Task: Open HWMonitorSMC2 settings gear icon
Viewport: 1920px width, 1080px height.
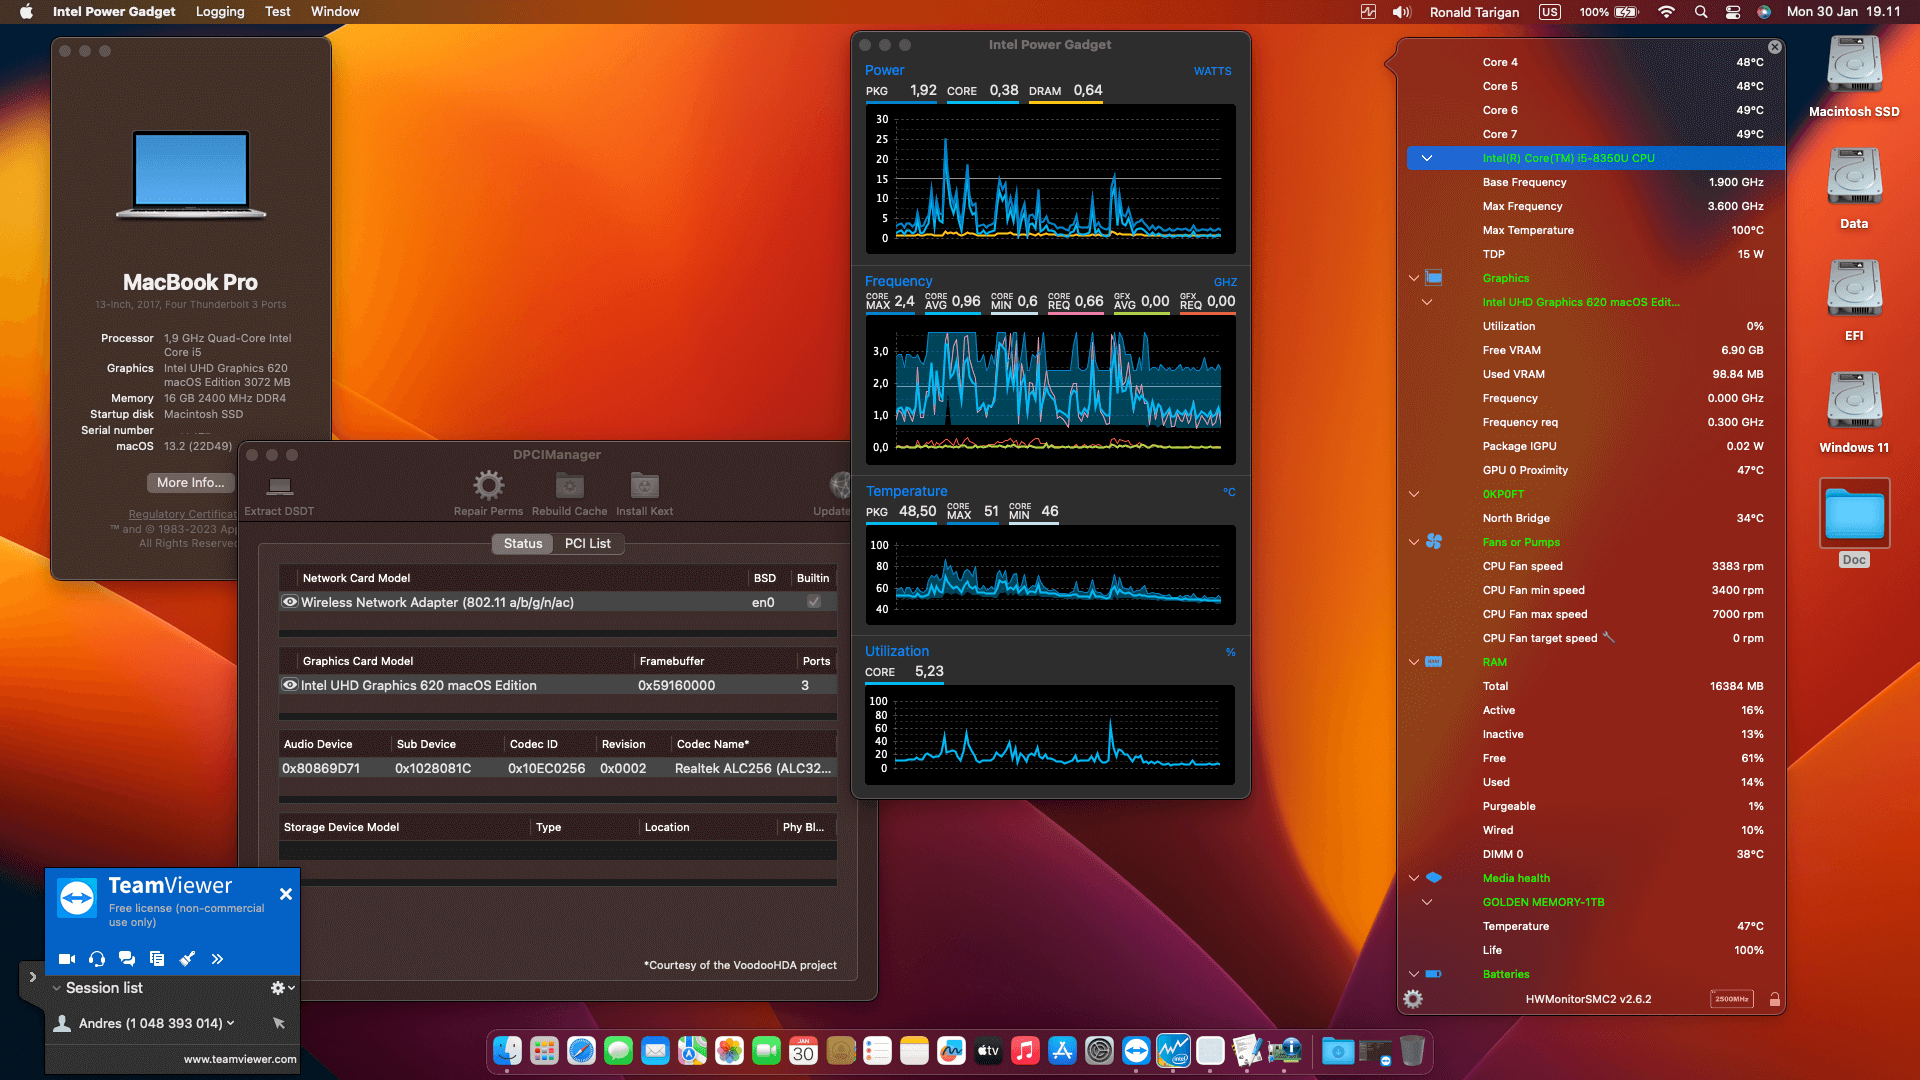Action: tap(1413, 999)
